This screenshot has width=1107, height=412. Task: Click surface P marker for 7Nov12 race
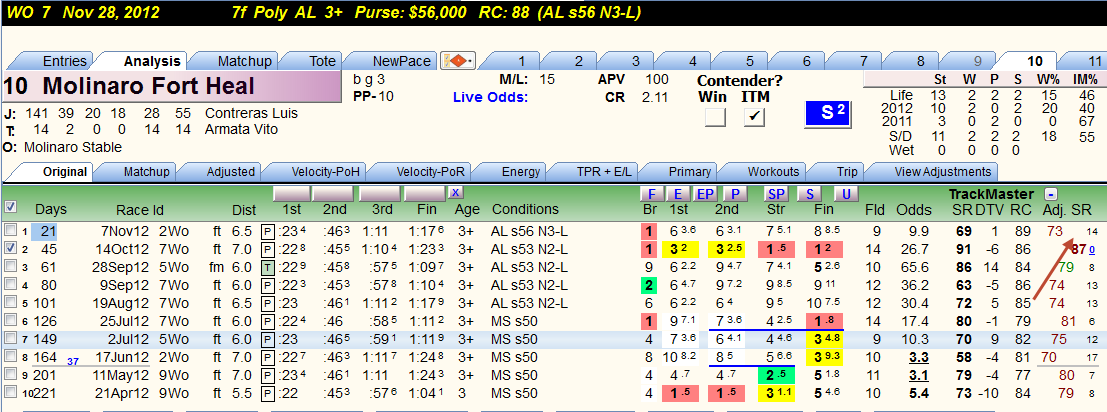click(268, 231)
